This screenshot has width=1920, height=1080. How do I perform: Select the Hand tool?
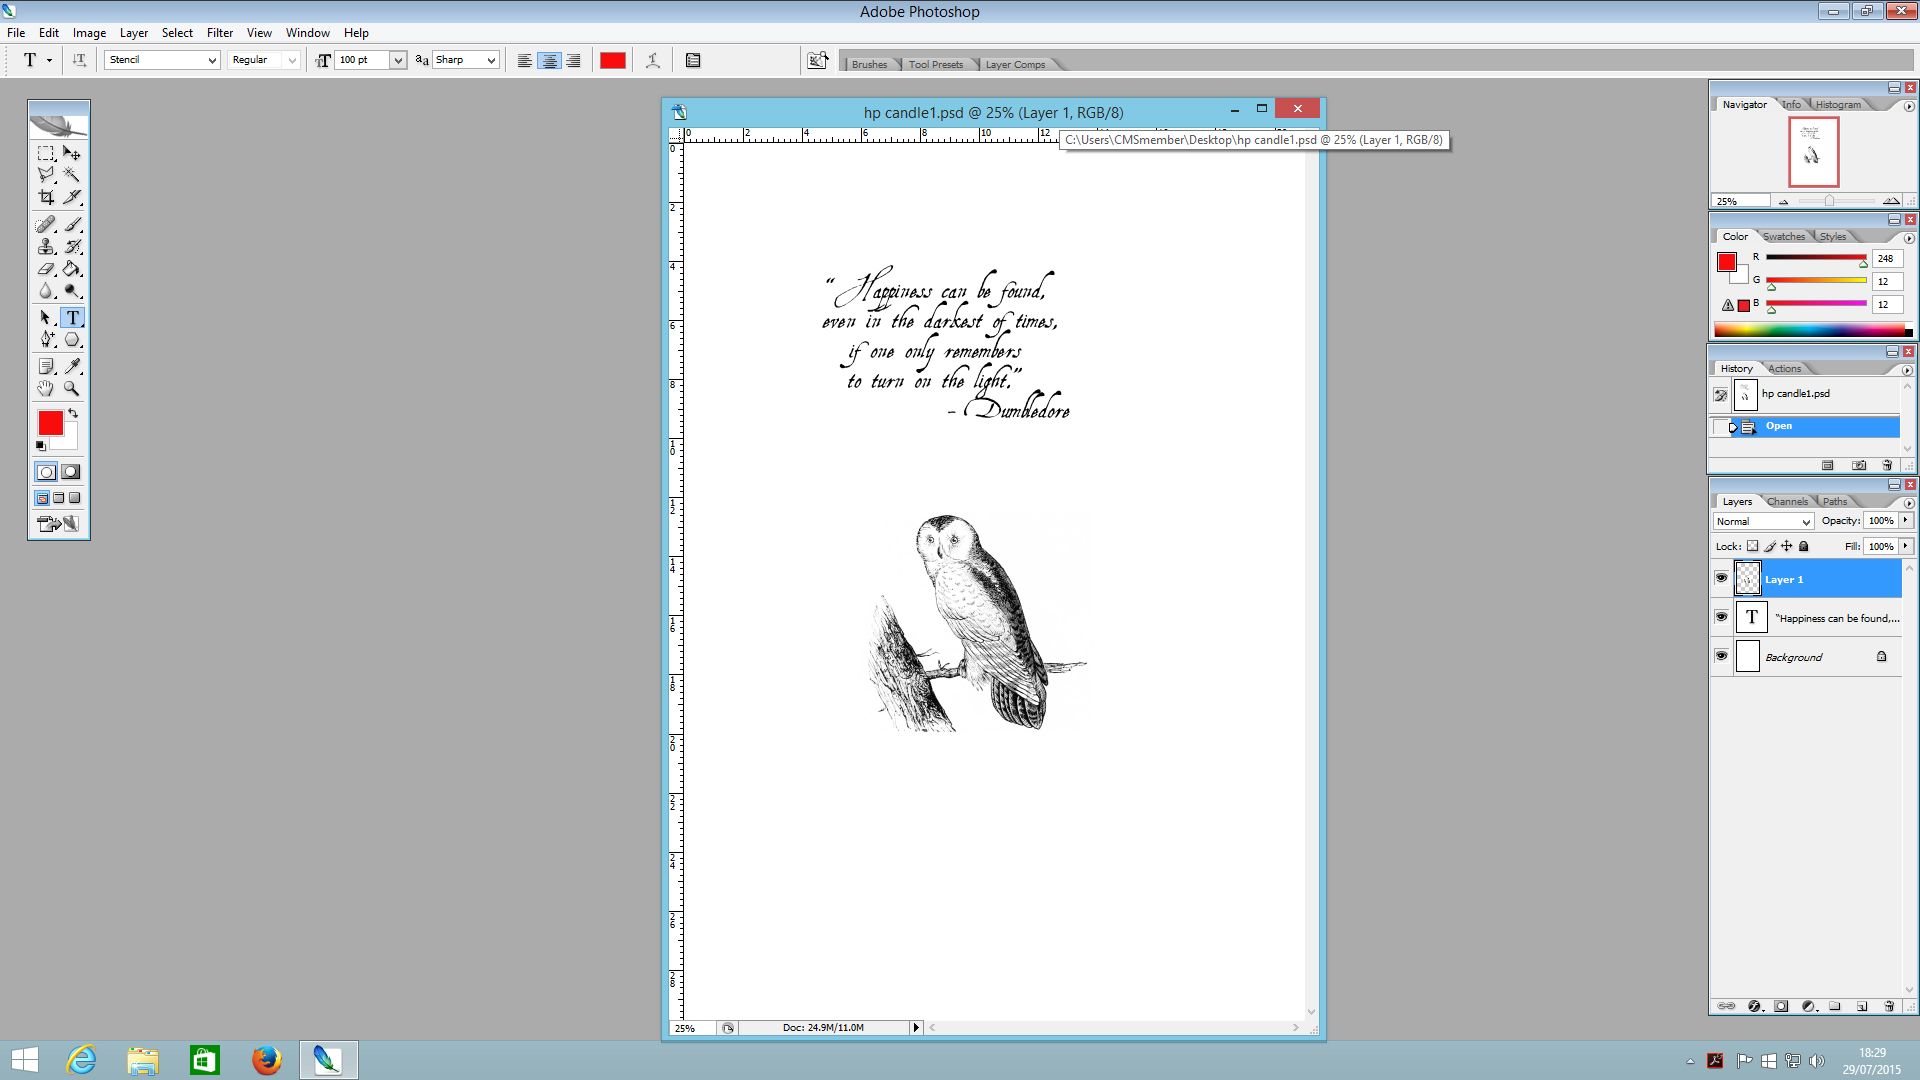point(46,388)
